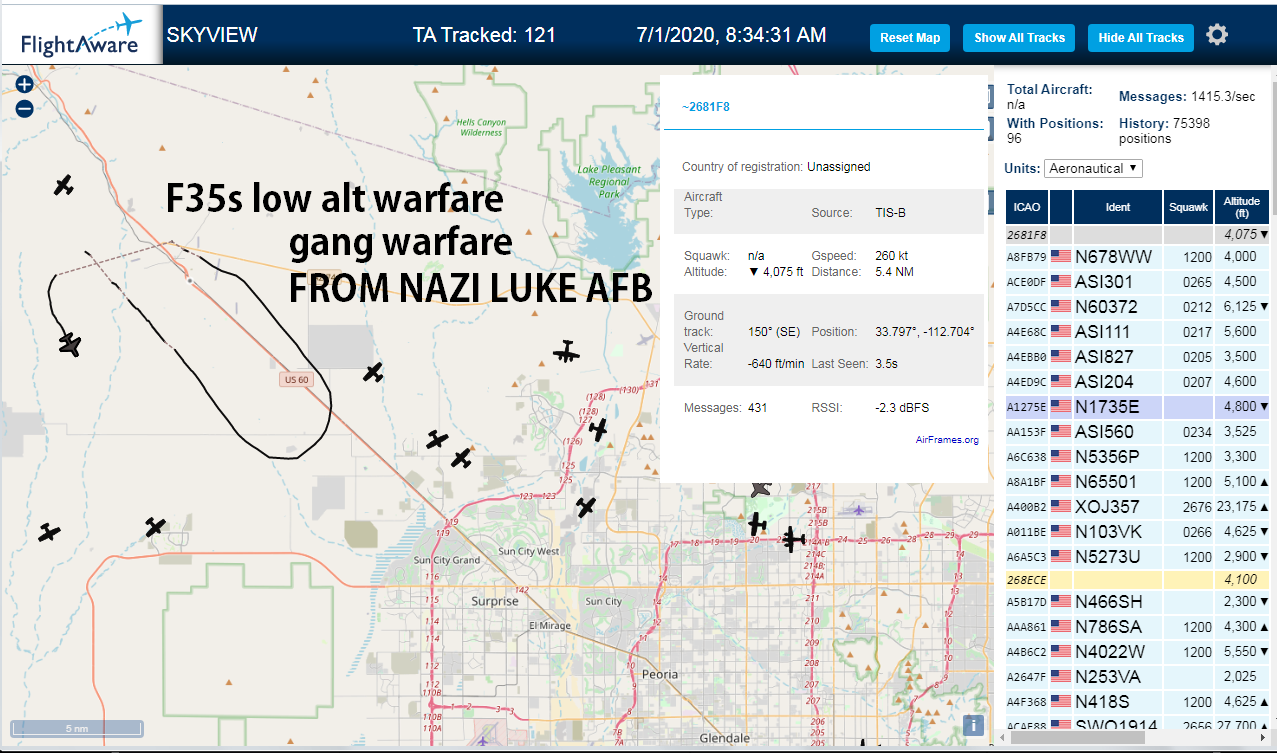
Task: Click the TA Tracked: 121 counter
Action: [484, 35]
